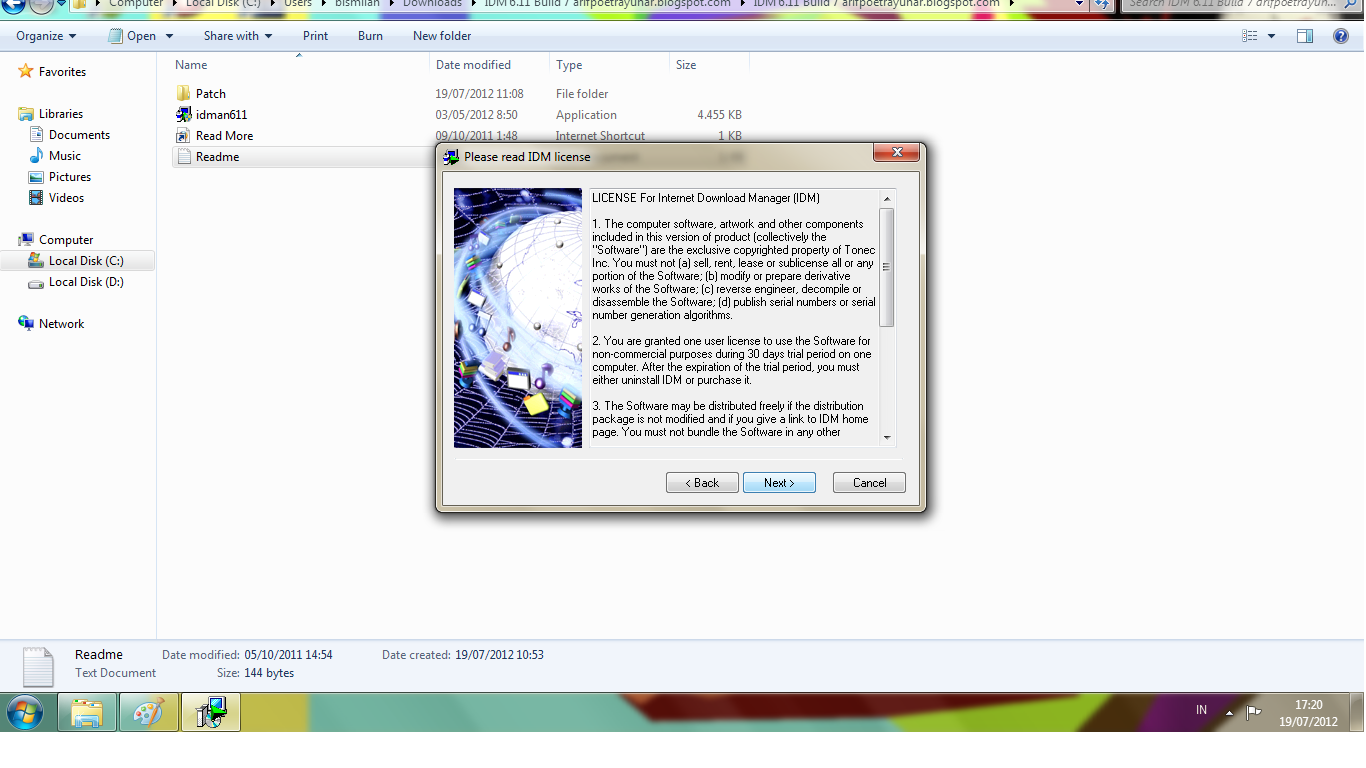The width and height of the screenshot is (1366, 768).
Task: Click the large Readme file icon in details pane
Action: (38, 666)
